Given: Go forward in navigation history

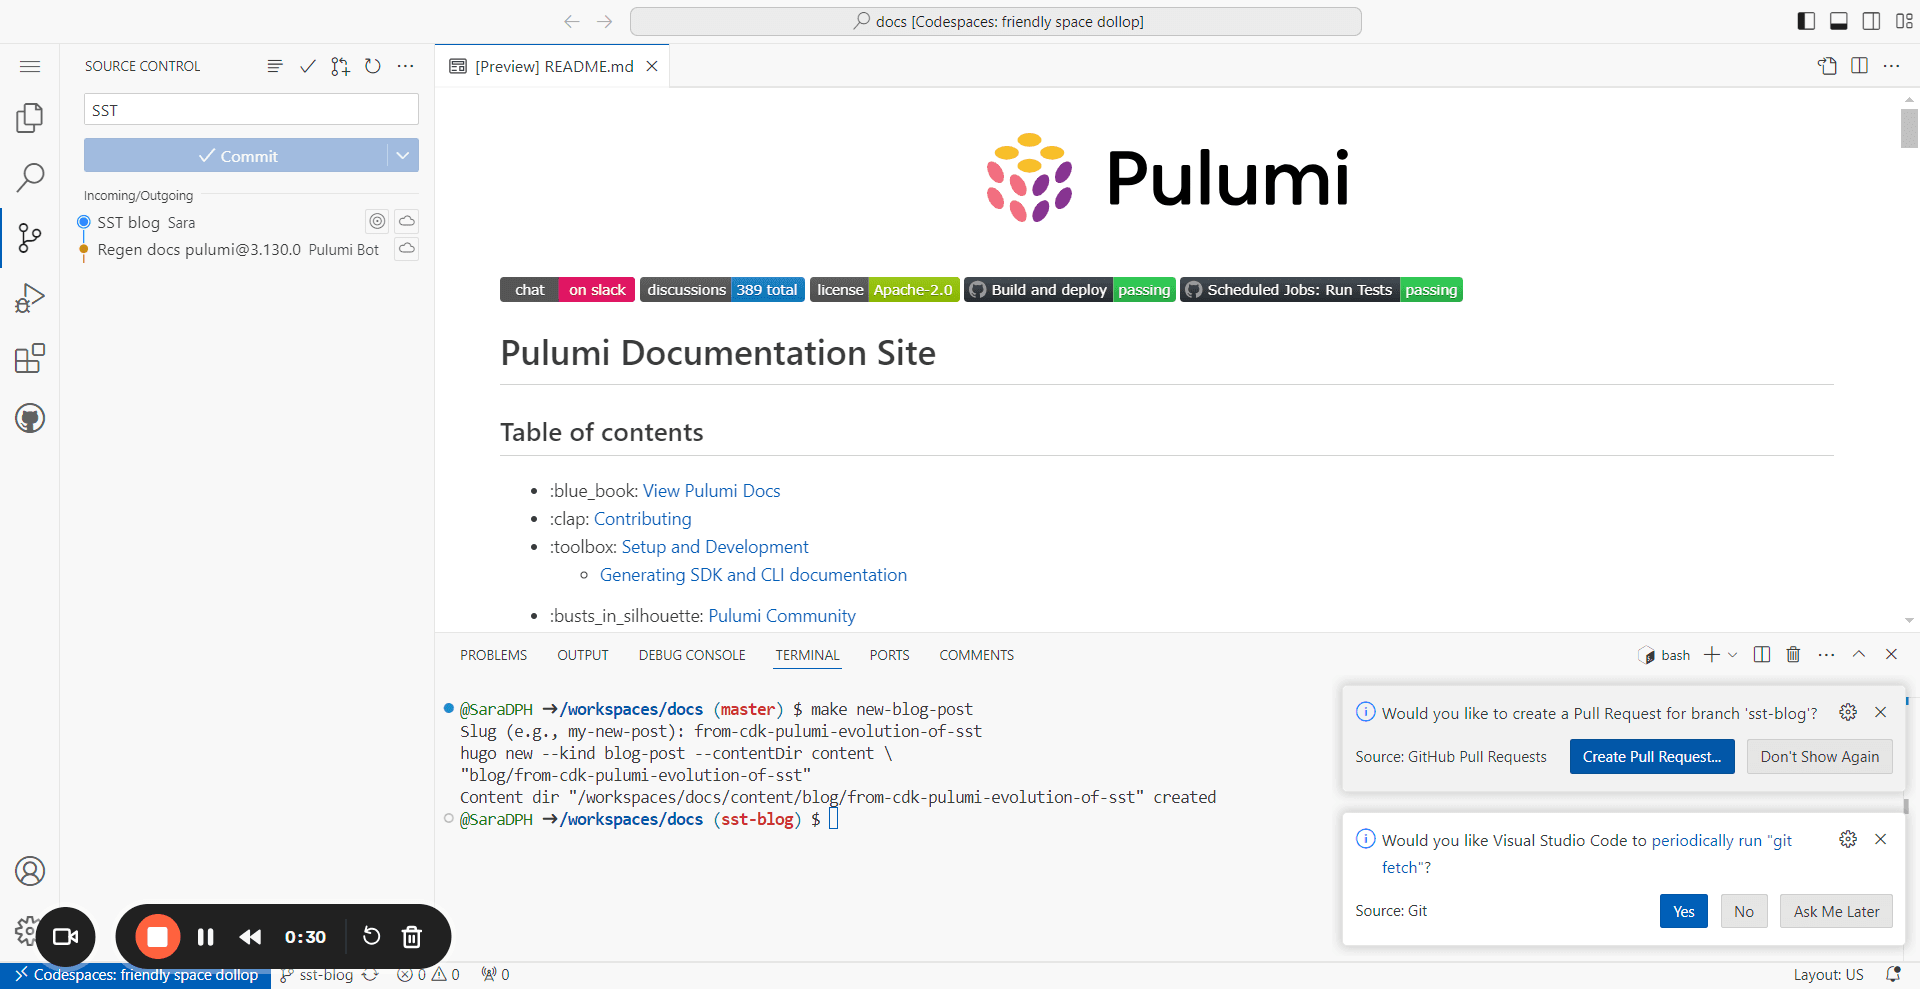Looking at the screenshot, I should (605, 21).
